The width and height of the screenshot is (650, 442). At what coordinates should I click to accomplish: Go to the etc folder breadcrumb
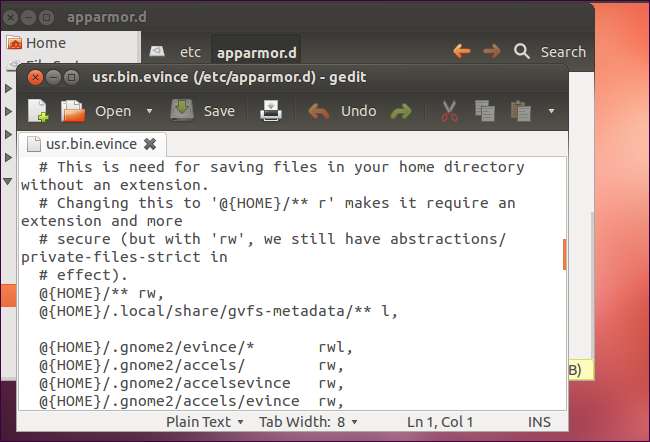190,51
